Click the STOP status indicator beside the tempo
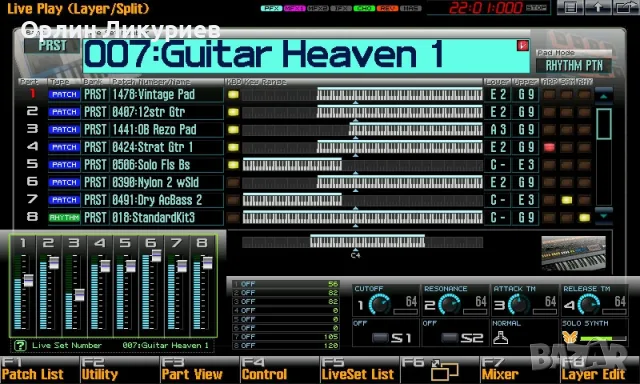This screenshot has height=384, width=640. coord(536,8)
